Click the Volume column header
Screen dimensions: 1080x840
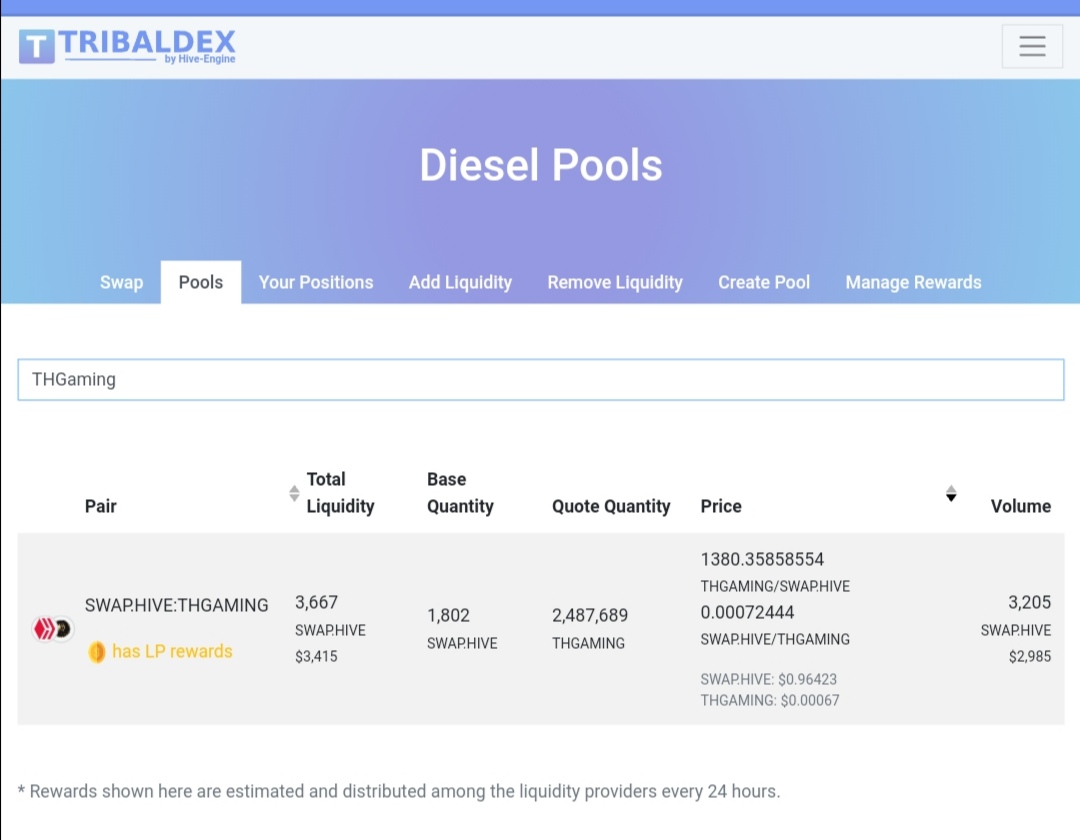coord(1021,506)
